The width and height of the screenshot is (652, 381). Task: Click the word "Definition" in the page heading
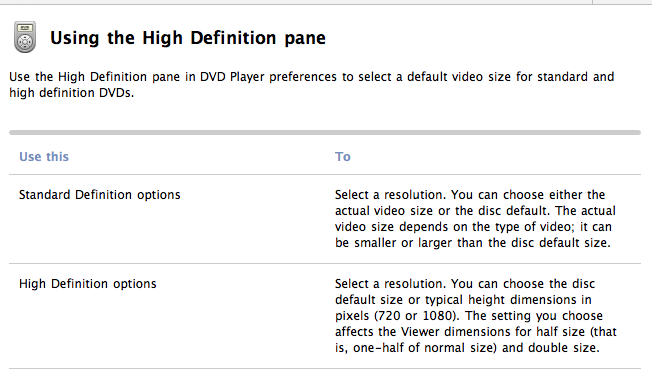click(233, 38)
